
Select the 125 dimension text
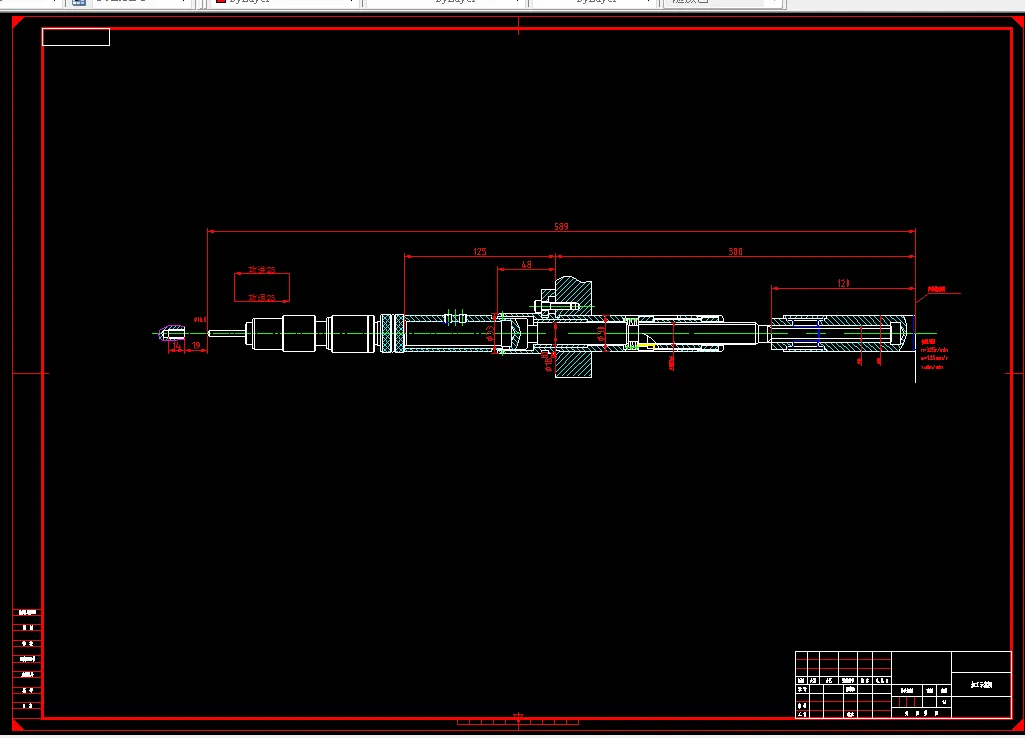(479, 252)
